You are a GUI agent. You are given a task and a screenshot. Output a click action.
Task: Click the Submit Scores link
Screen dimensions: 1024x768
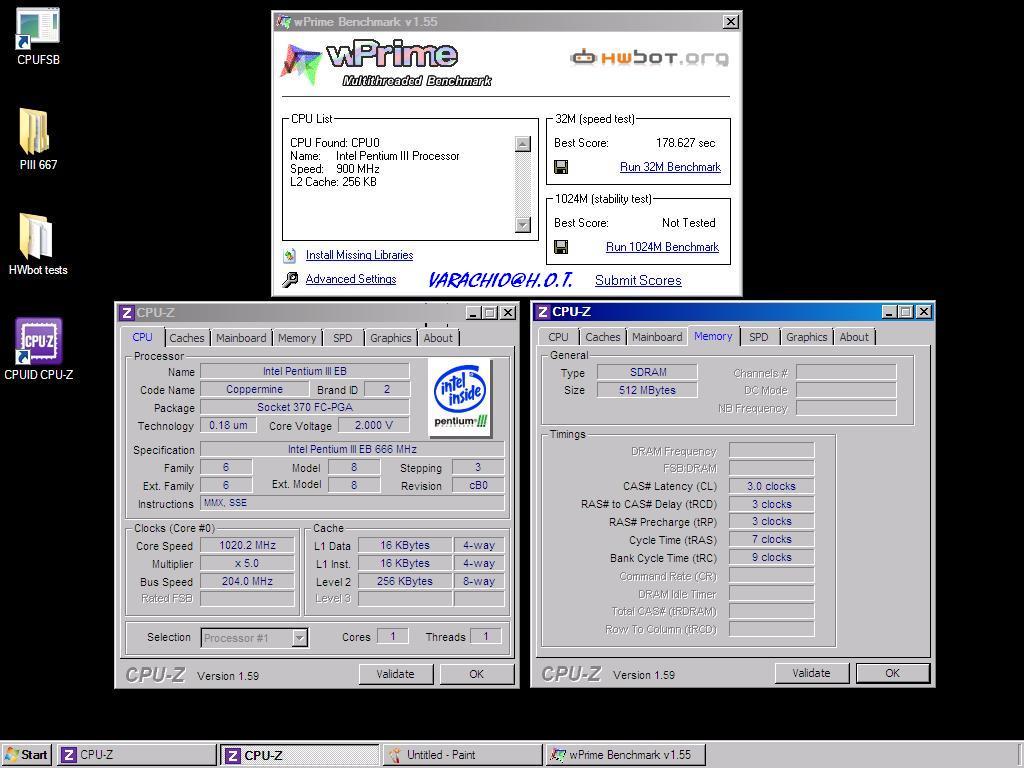(638, 281)
